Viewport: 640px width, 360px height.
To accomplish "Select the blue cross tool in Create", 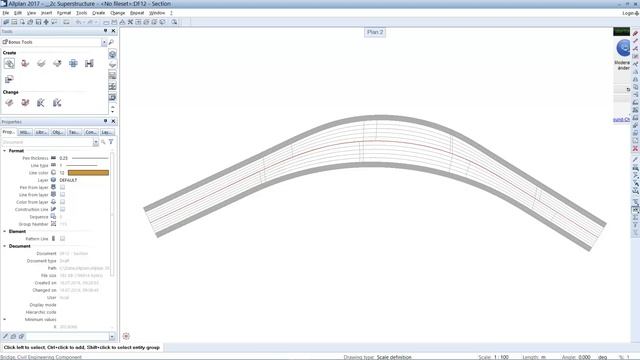I will tap(73, 63).
